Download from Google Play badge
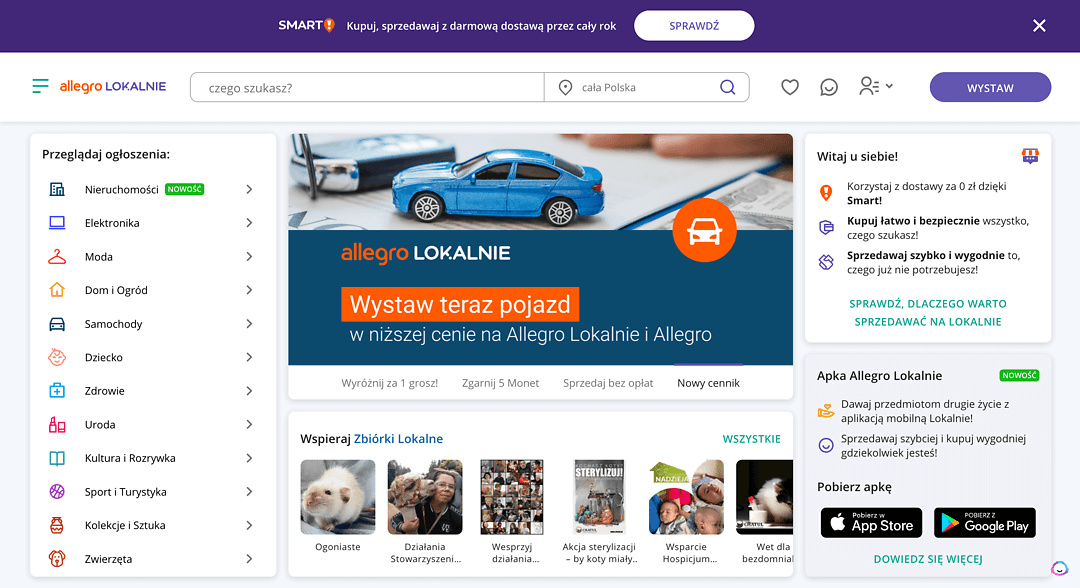This screenshot has height=588, width=1080. tap(985, 523)
